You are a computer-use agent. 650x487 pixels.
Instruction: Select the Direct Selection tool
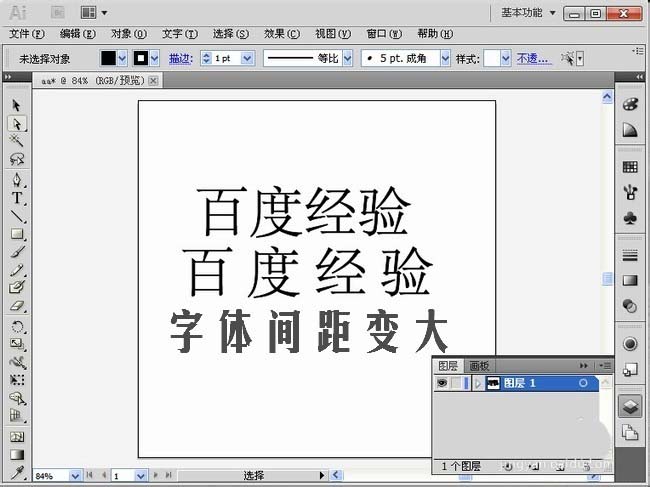[17, 124]
